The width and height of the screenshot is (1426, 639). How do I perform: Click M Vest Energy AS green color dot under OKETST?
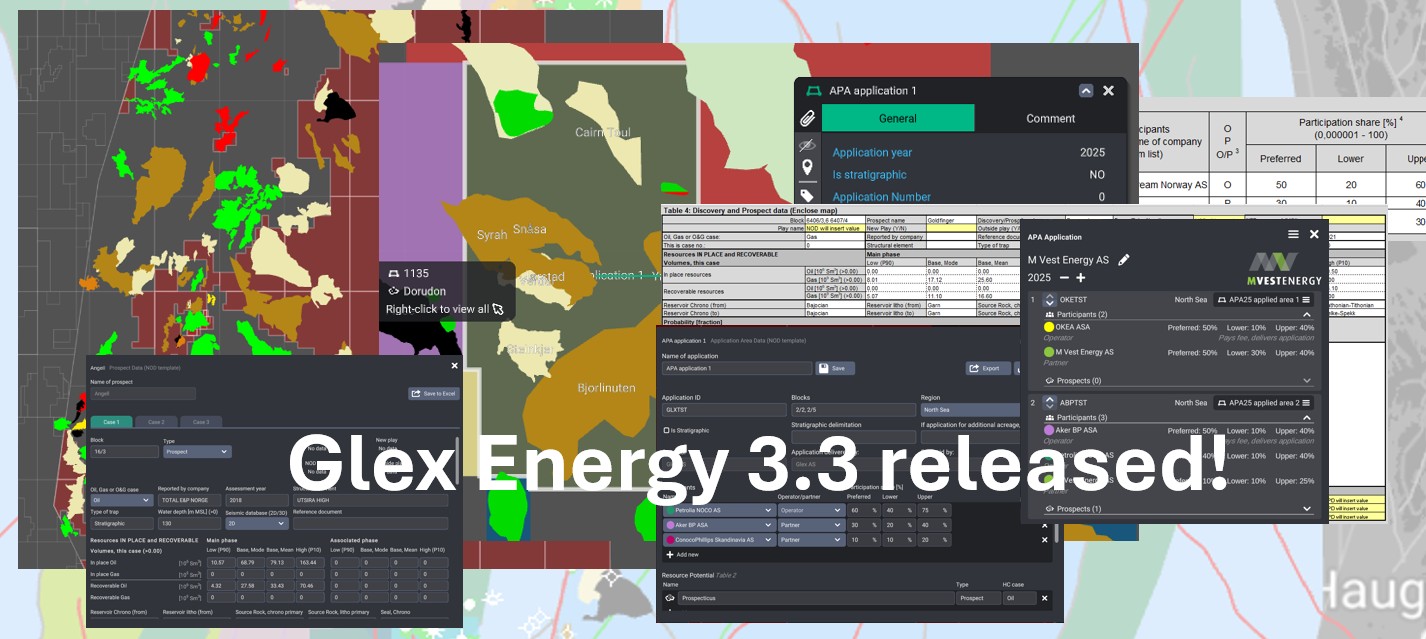pos(1049,352)
